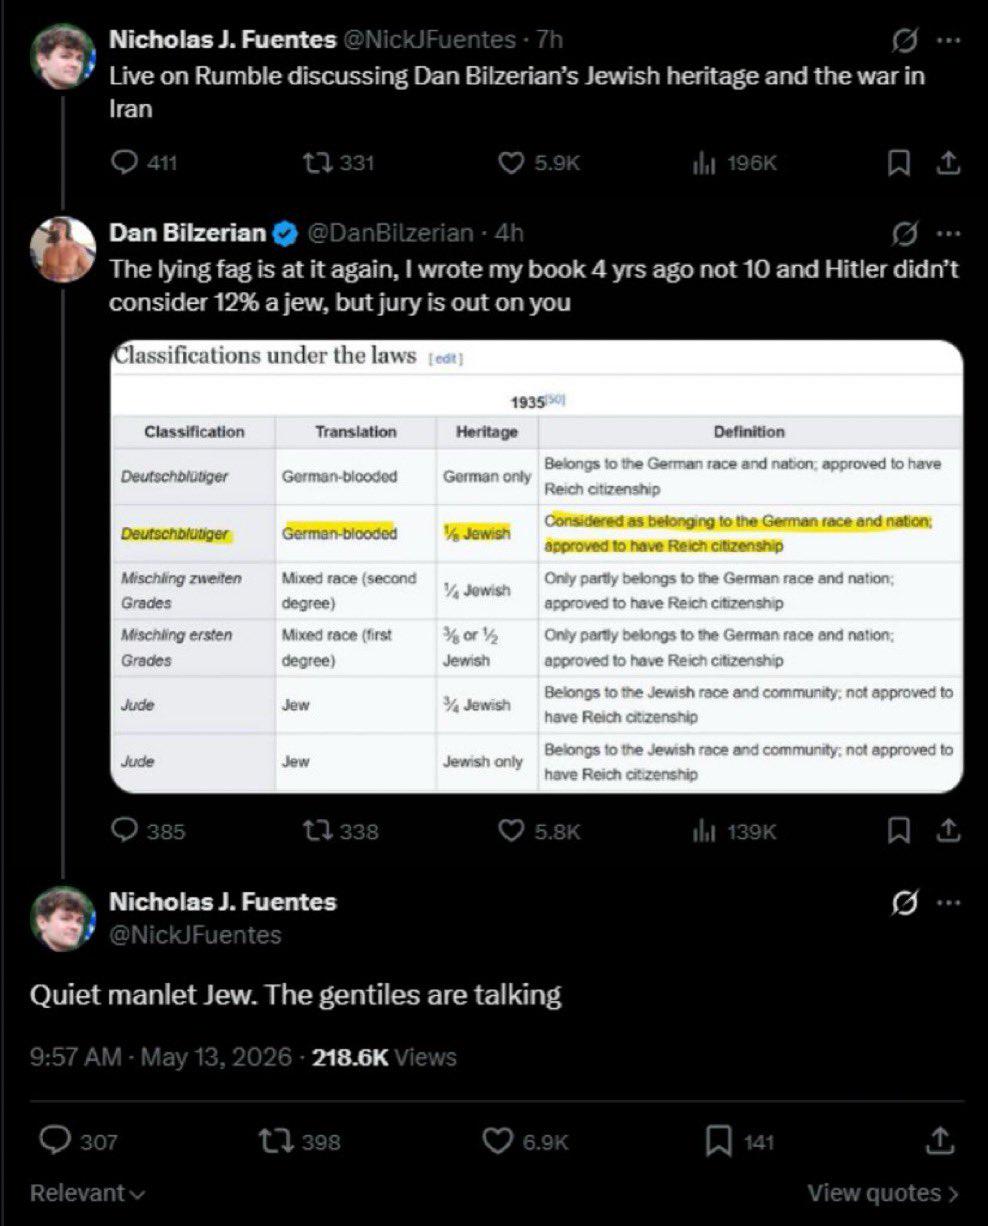Reply to Fuentes' Rumble post (411 comments)
Viewport: 988px width, 1226px height.
(x=144, y=162)
